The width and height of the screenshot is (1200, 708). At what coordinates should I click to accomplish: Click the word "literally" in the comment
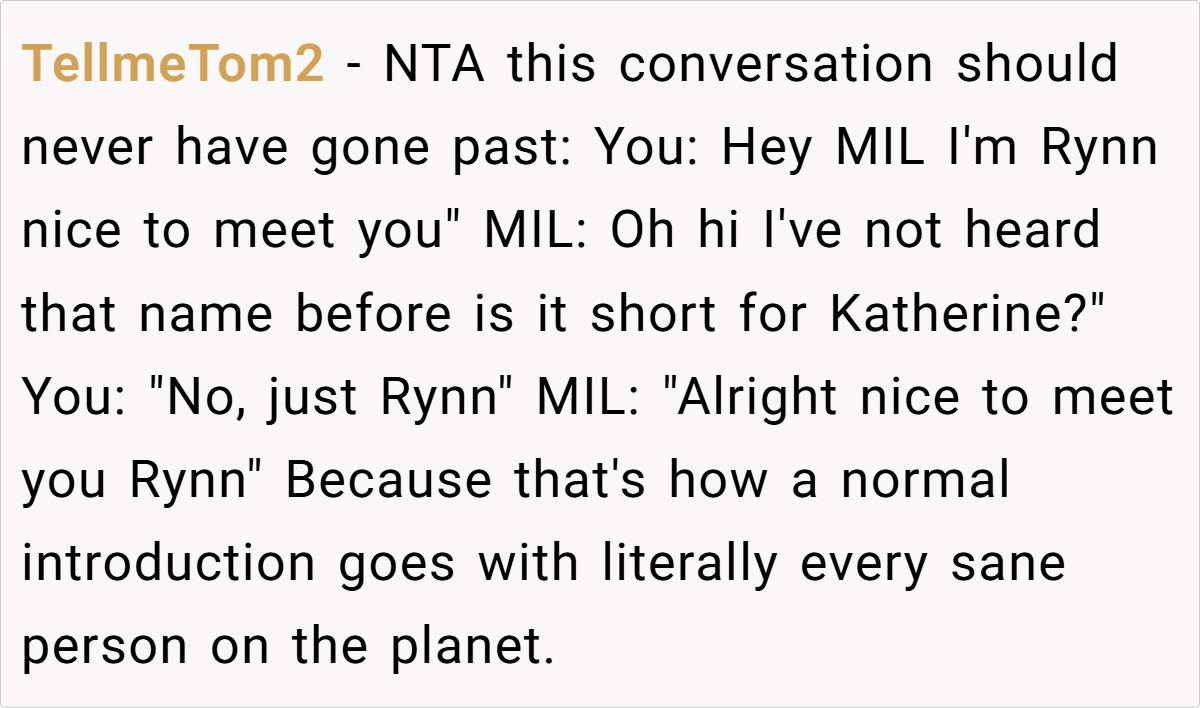[689, 564]
